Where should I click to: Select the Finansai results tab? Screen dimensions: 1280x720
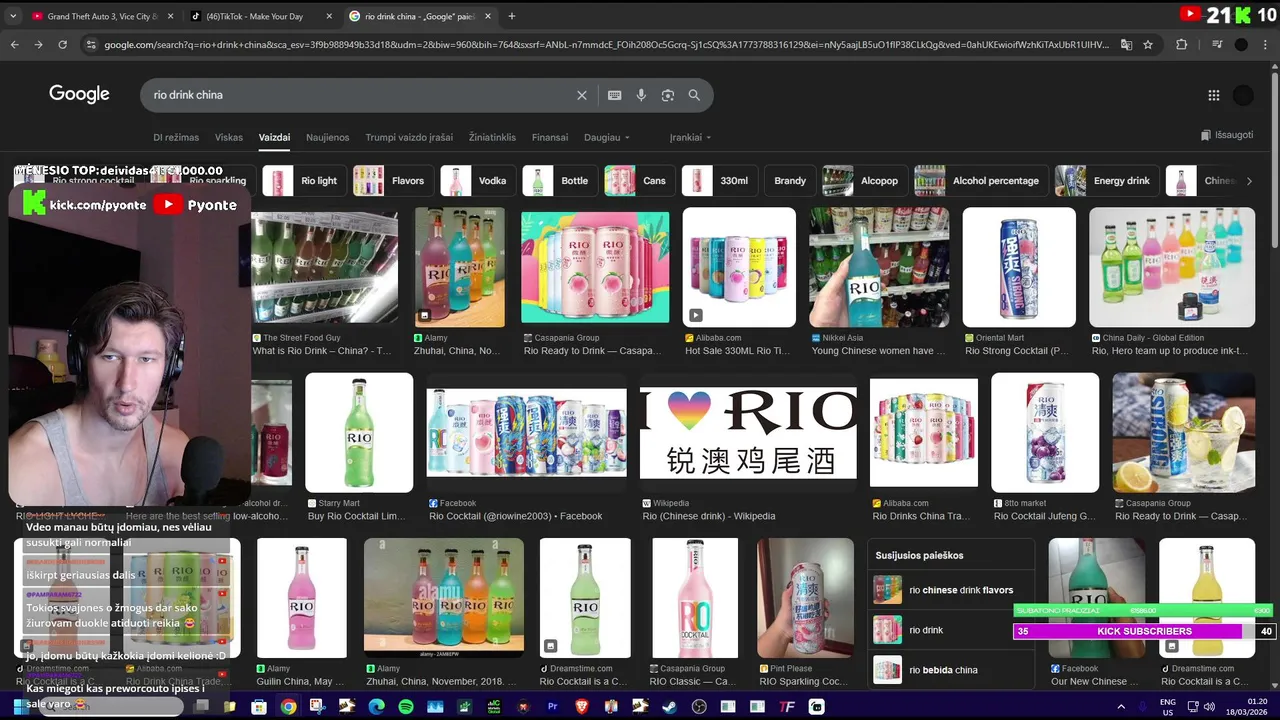pos(550,137)
